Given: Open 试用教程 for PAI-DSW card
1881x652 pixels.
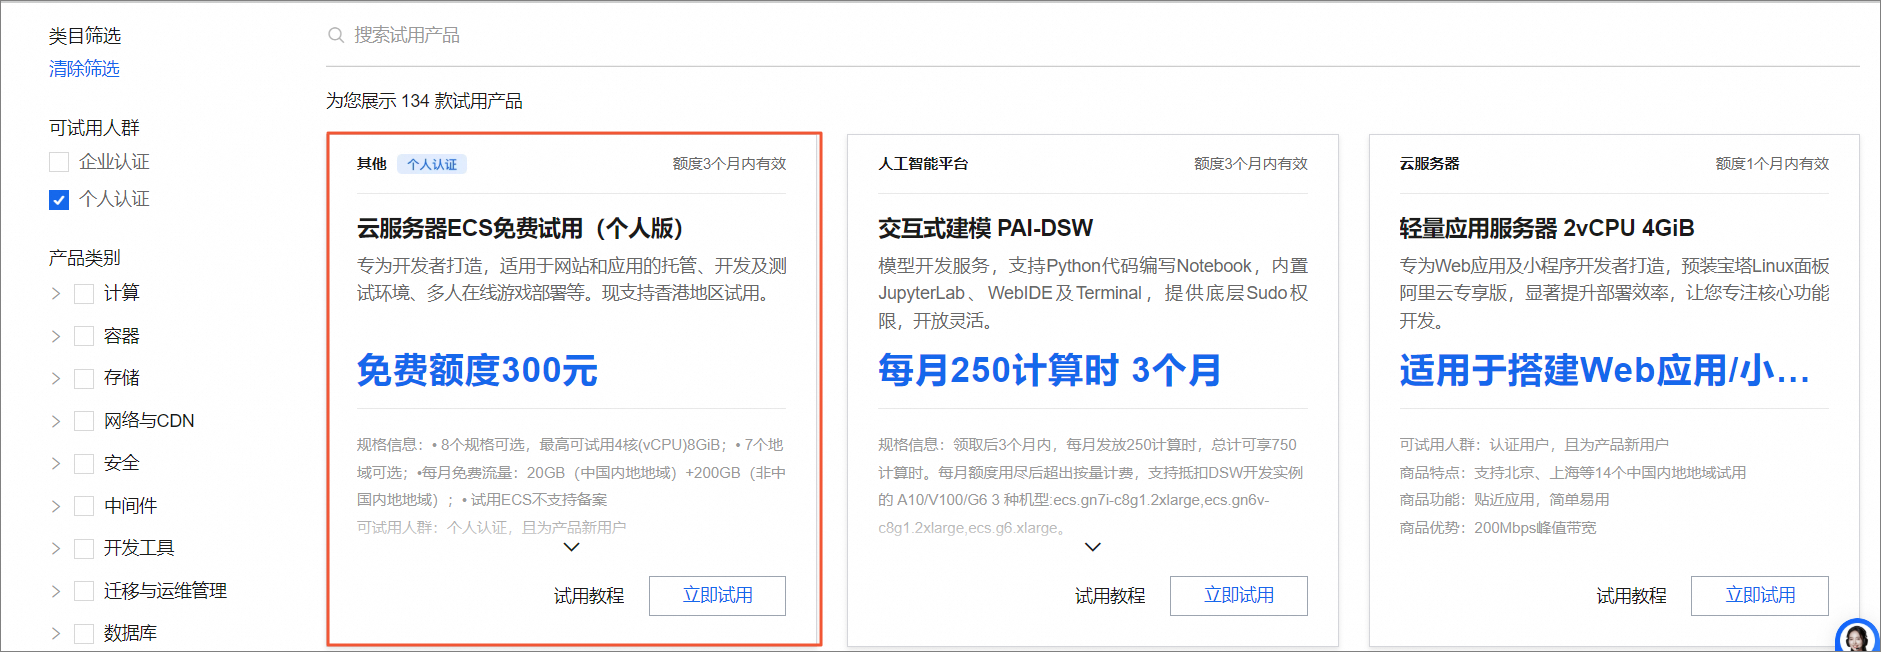Looking at the screenshot, I should pos(1110,596).
